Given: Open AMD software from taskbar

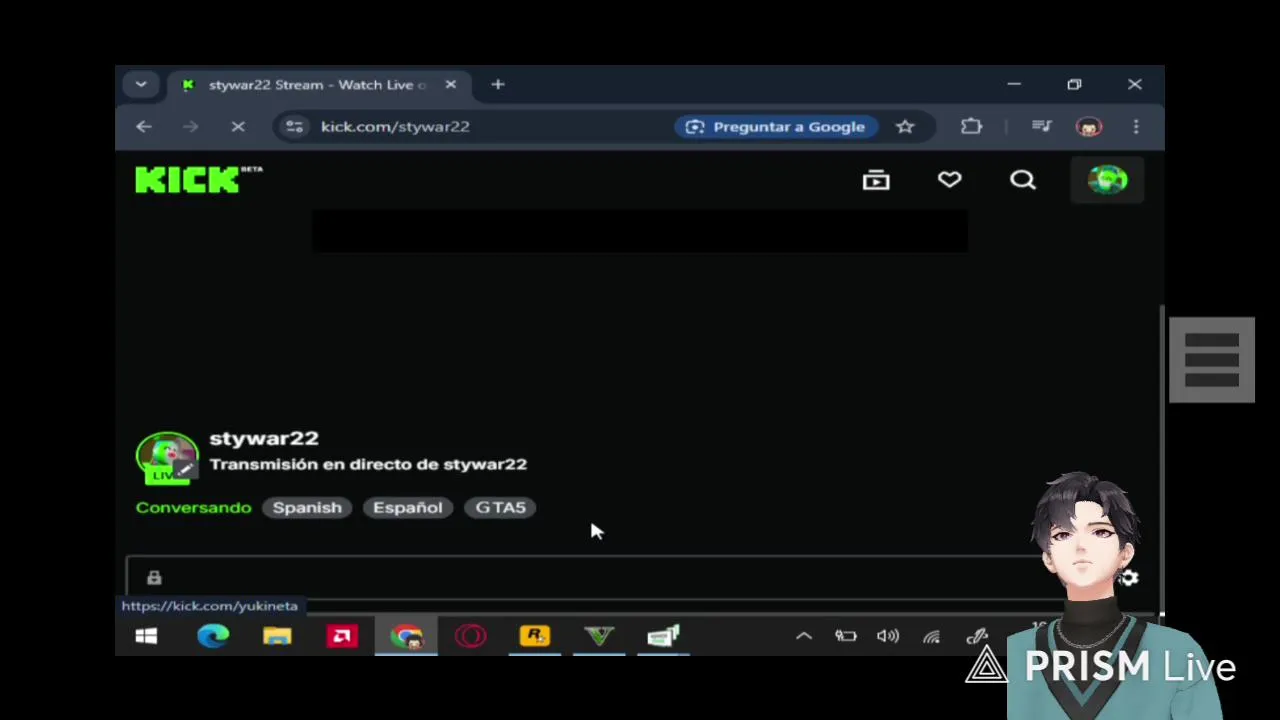Looking at the screenshot, I should point(342,636).
